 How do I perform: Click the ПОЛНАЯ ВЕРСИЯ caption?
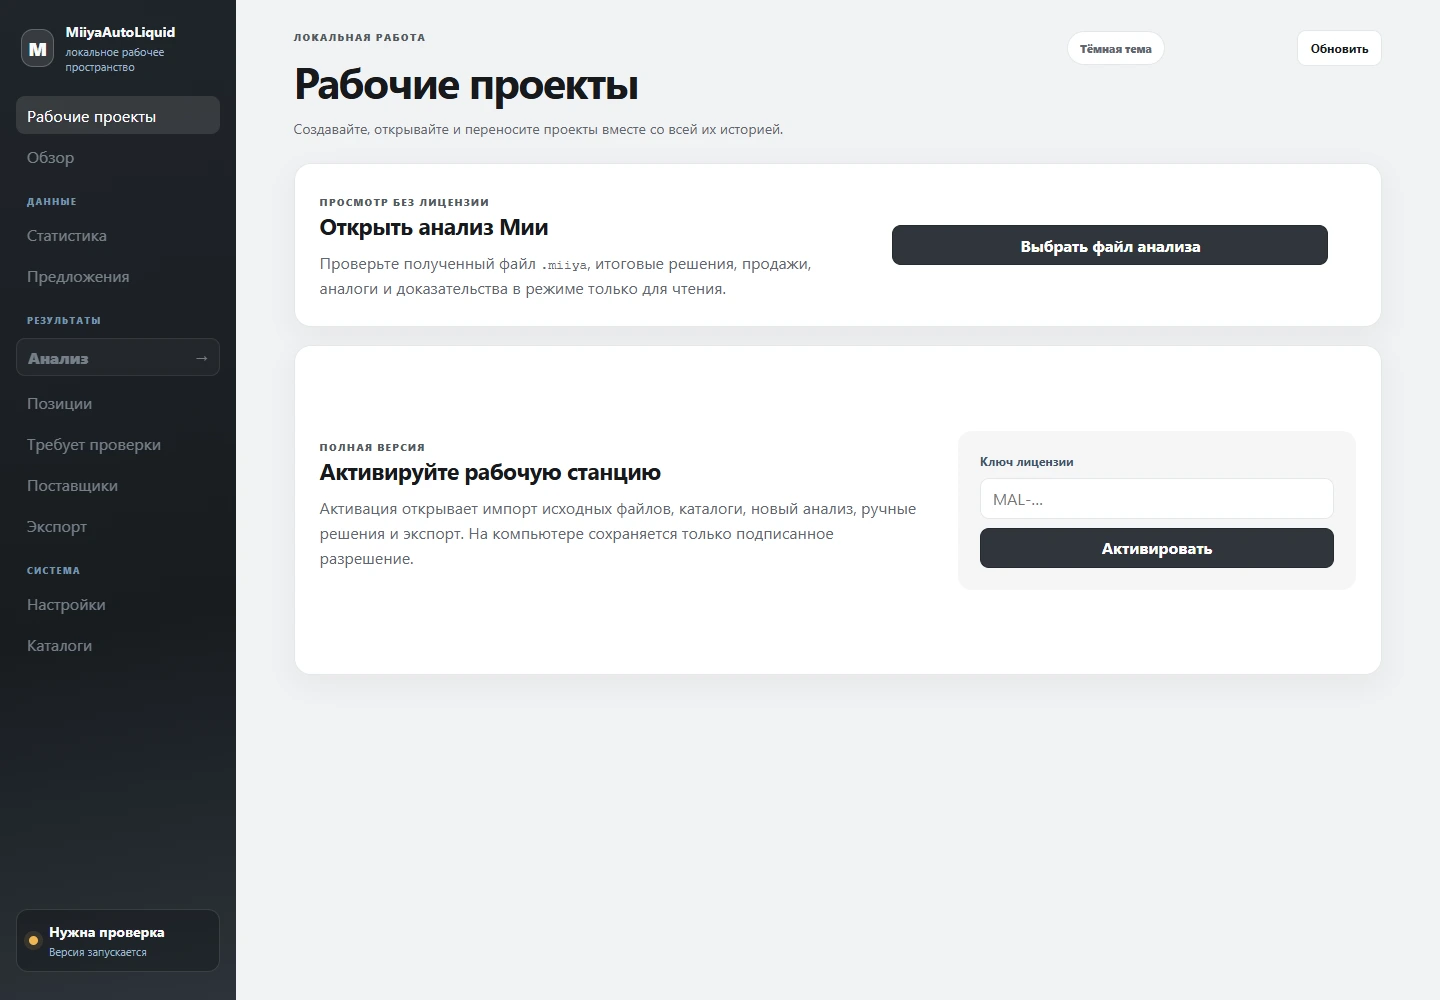coord(372,447)
